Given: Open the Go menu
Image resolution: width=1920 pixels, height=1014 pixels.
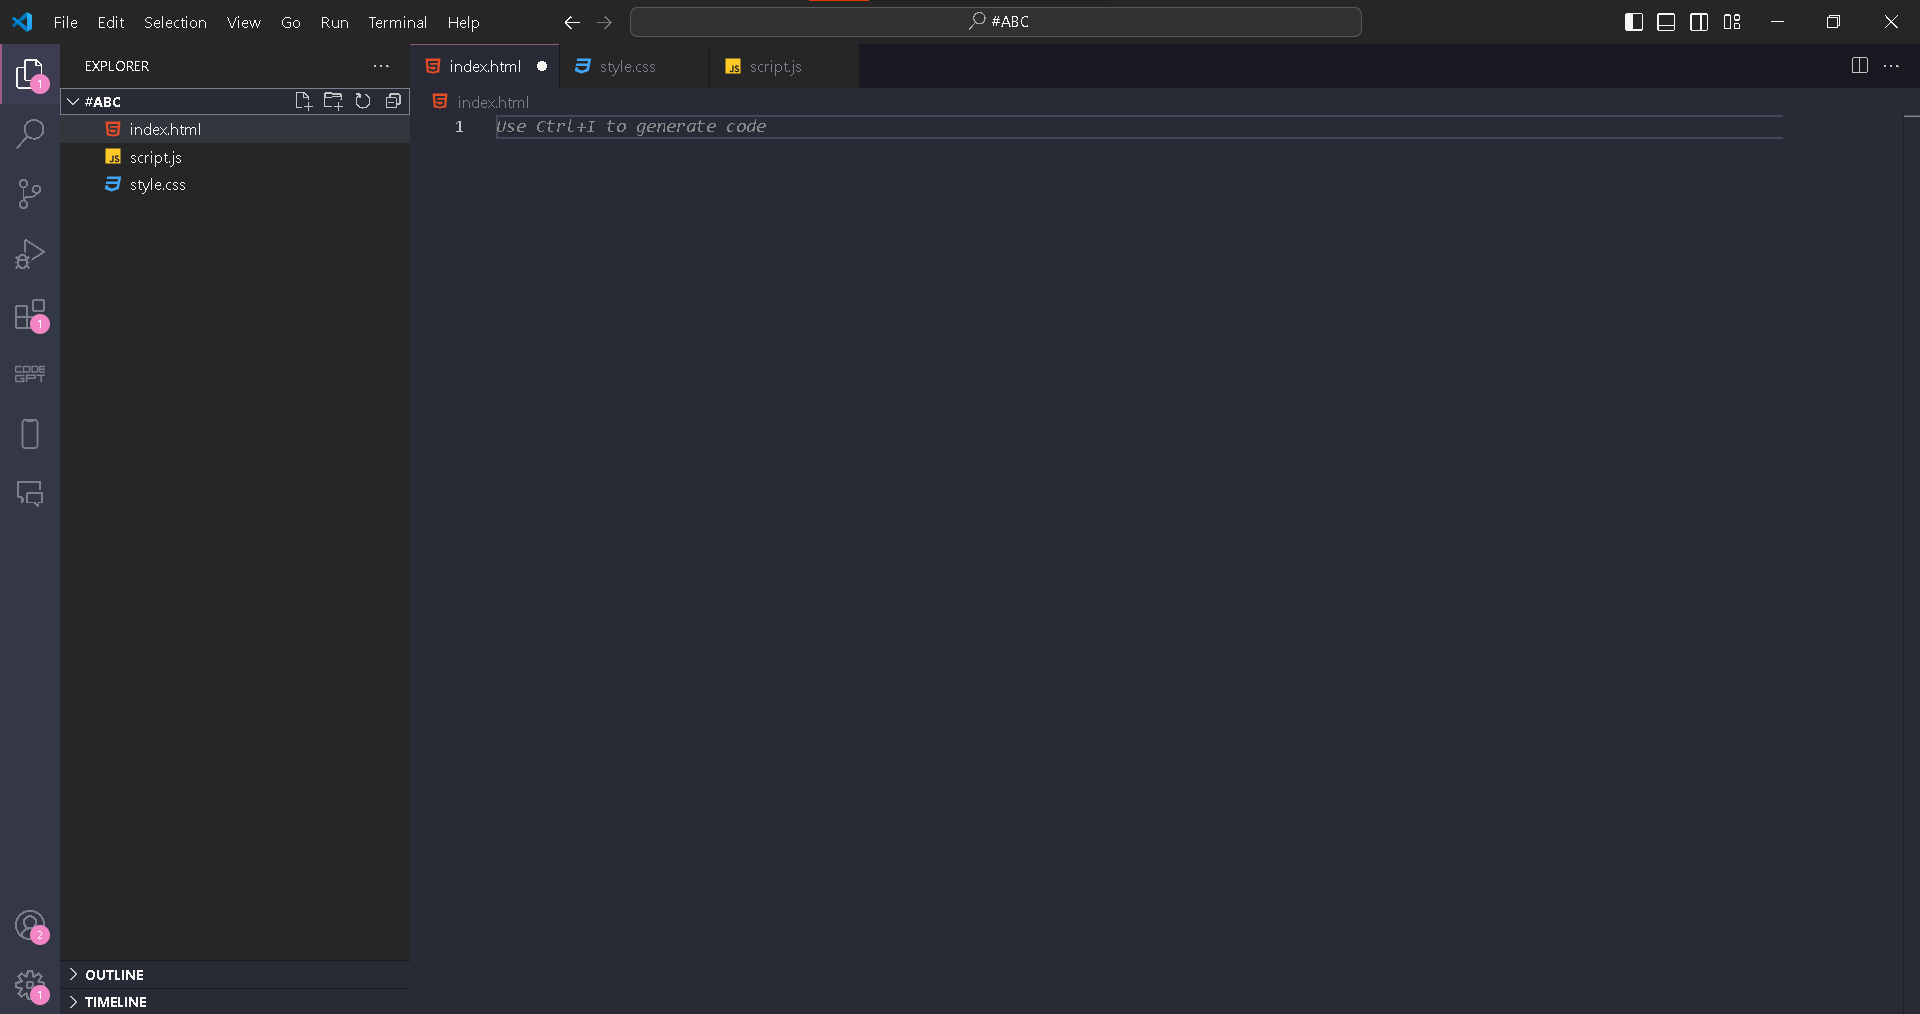Looking at the screenshot, I should (291, 22).
